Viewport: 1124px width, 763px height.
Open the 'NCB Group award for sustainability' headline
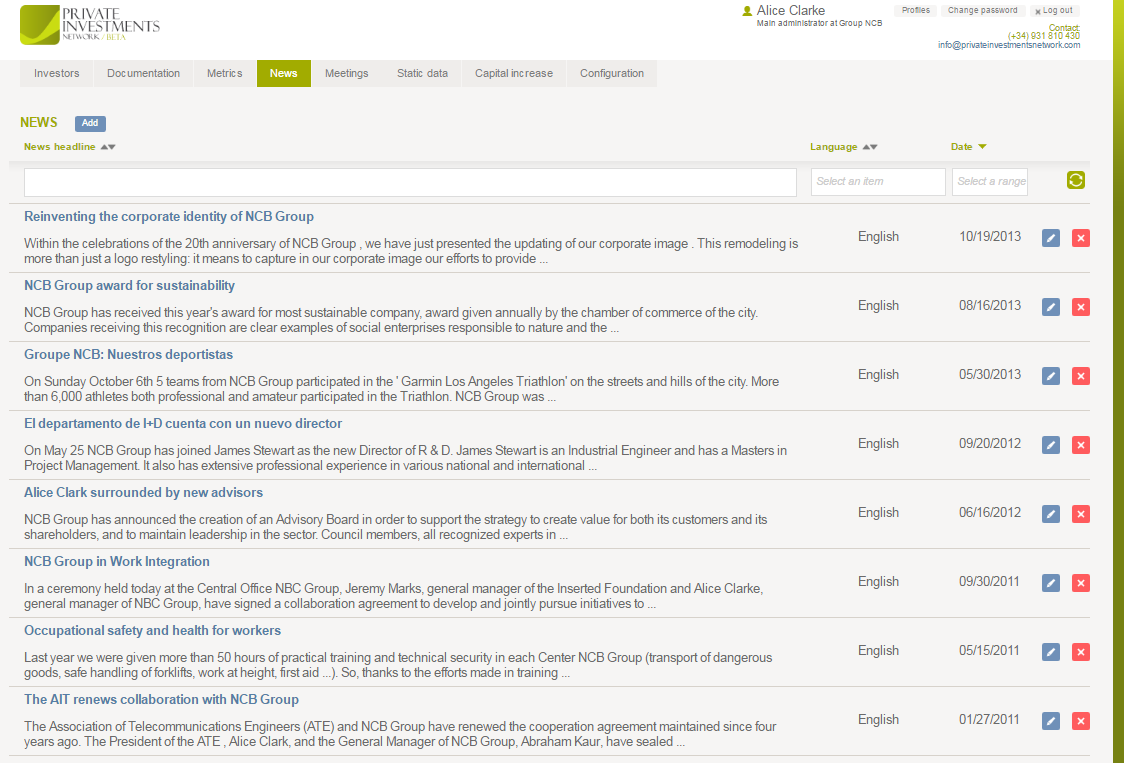point(129,286)
